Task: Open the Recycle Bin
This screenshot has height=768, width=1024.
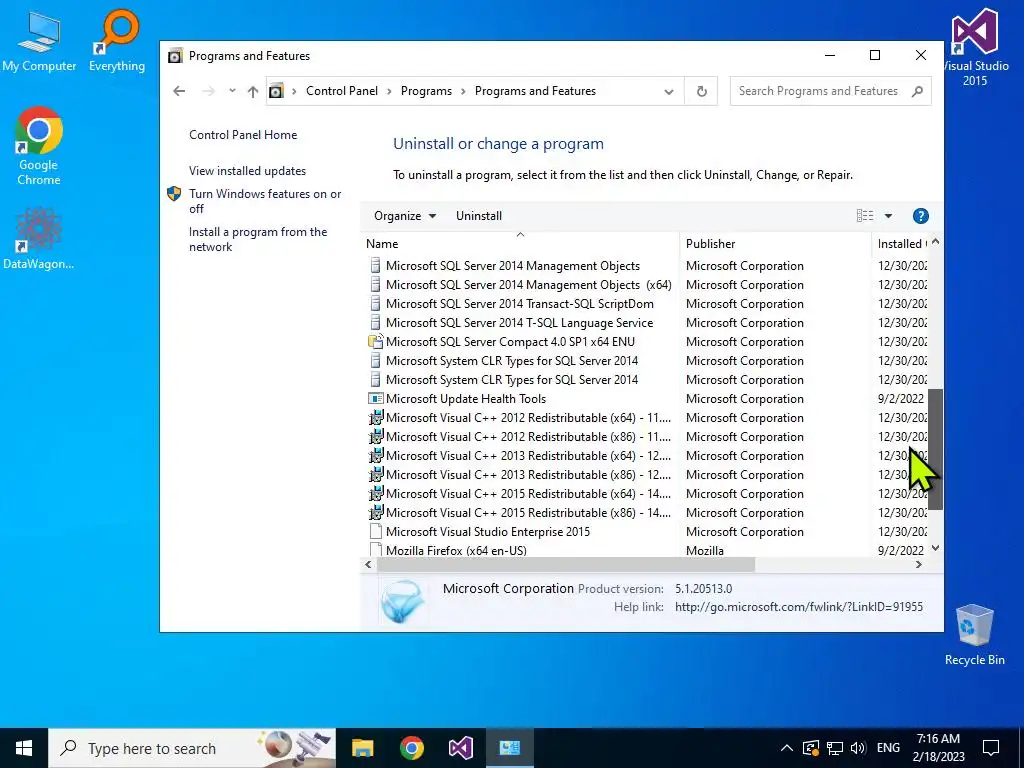Action: coord(974,635)
